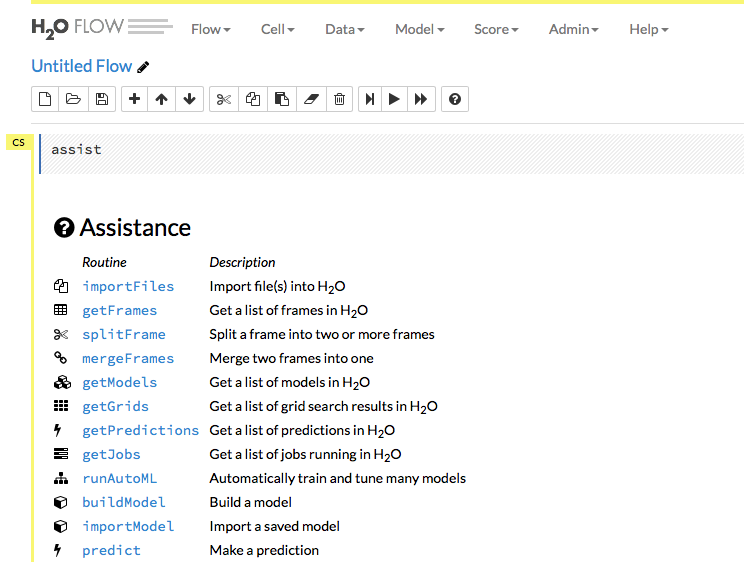744x583 pixels.
Task: Move the cell up with the up arrow
Action: click(161, 99)
